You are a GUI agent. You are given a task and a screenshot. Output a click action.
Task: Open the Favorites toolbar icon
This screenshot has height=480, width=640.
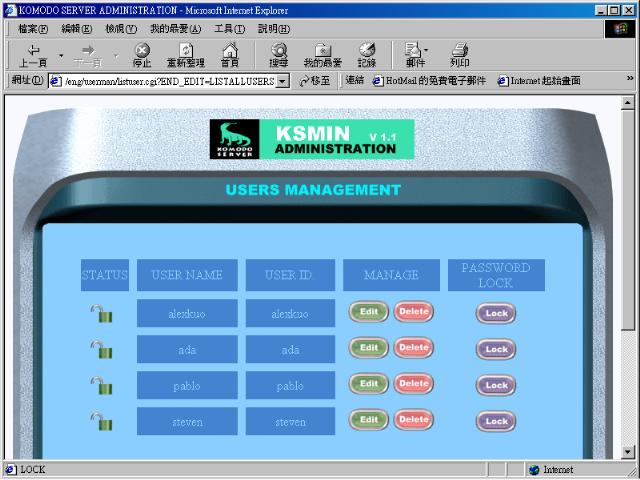pyautogui.click(x=323, y=53)
